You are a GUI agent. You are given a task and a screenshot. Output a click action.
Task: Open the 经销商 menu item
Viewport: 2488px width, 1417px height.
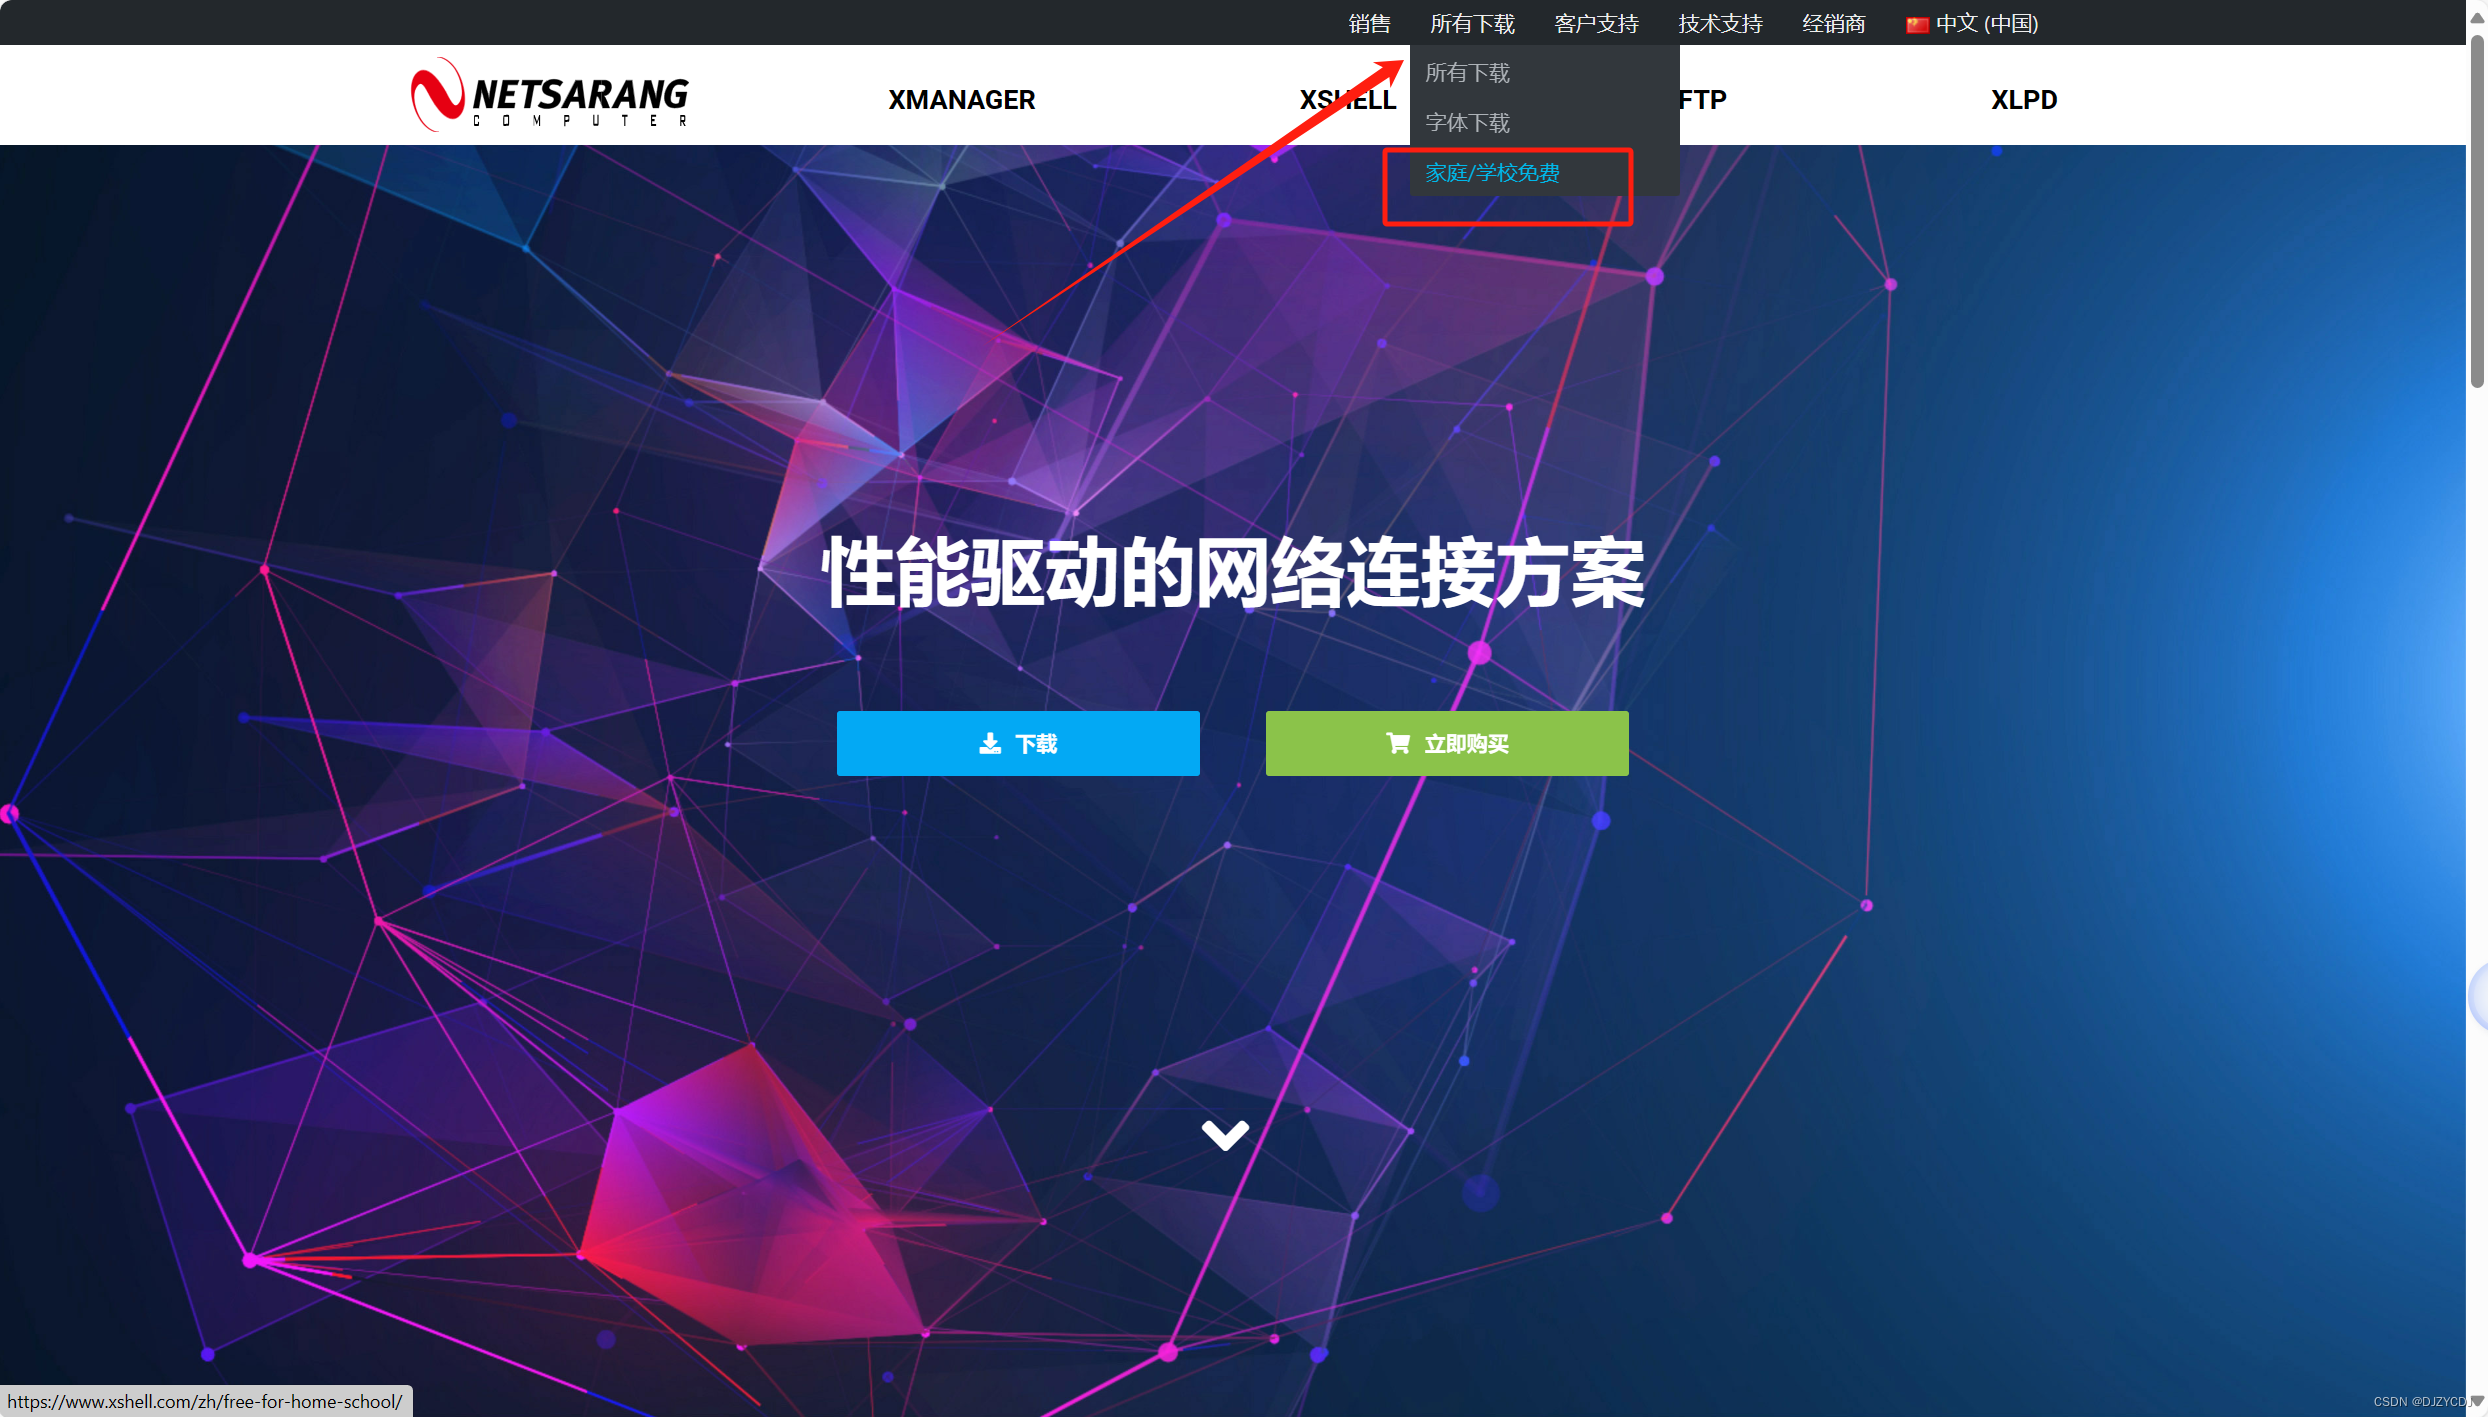tap(1833, 24)
